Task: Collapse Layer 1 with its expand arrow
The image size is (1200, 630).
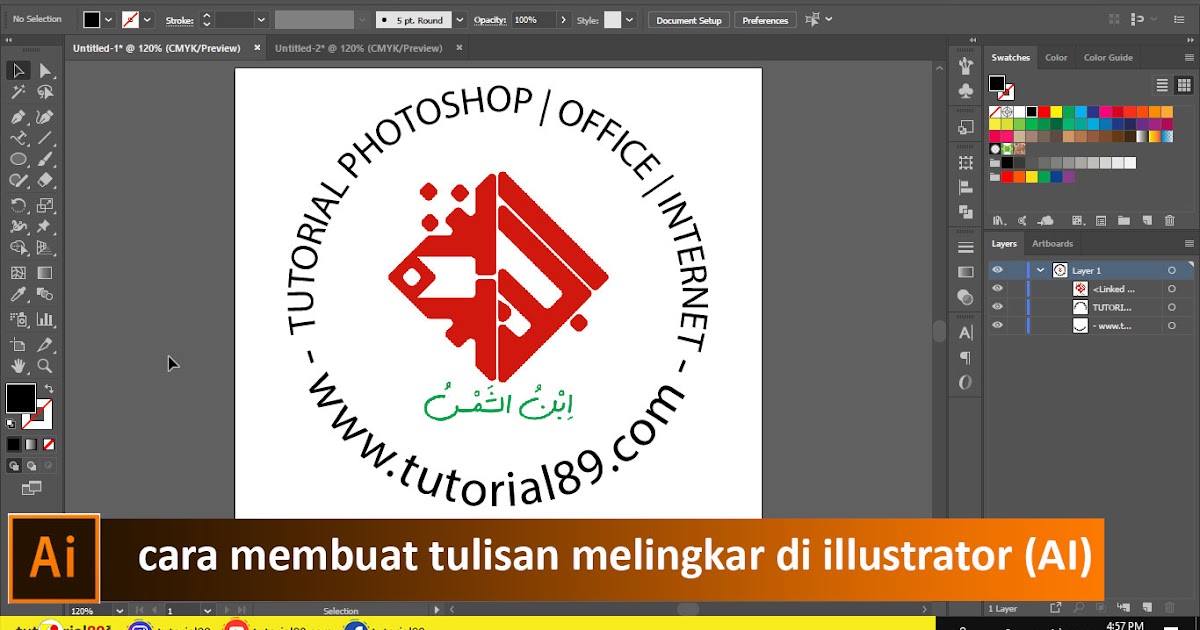Action: tap(1040, 270)
